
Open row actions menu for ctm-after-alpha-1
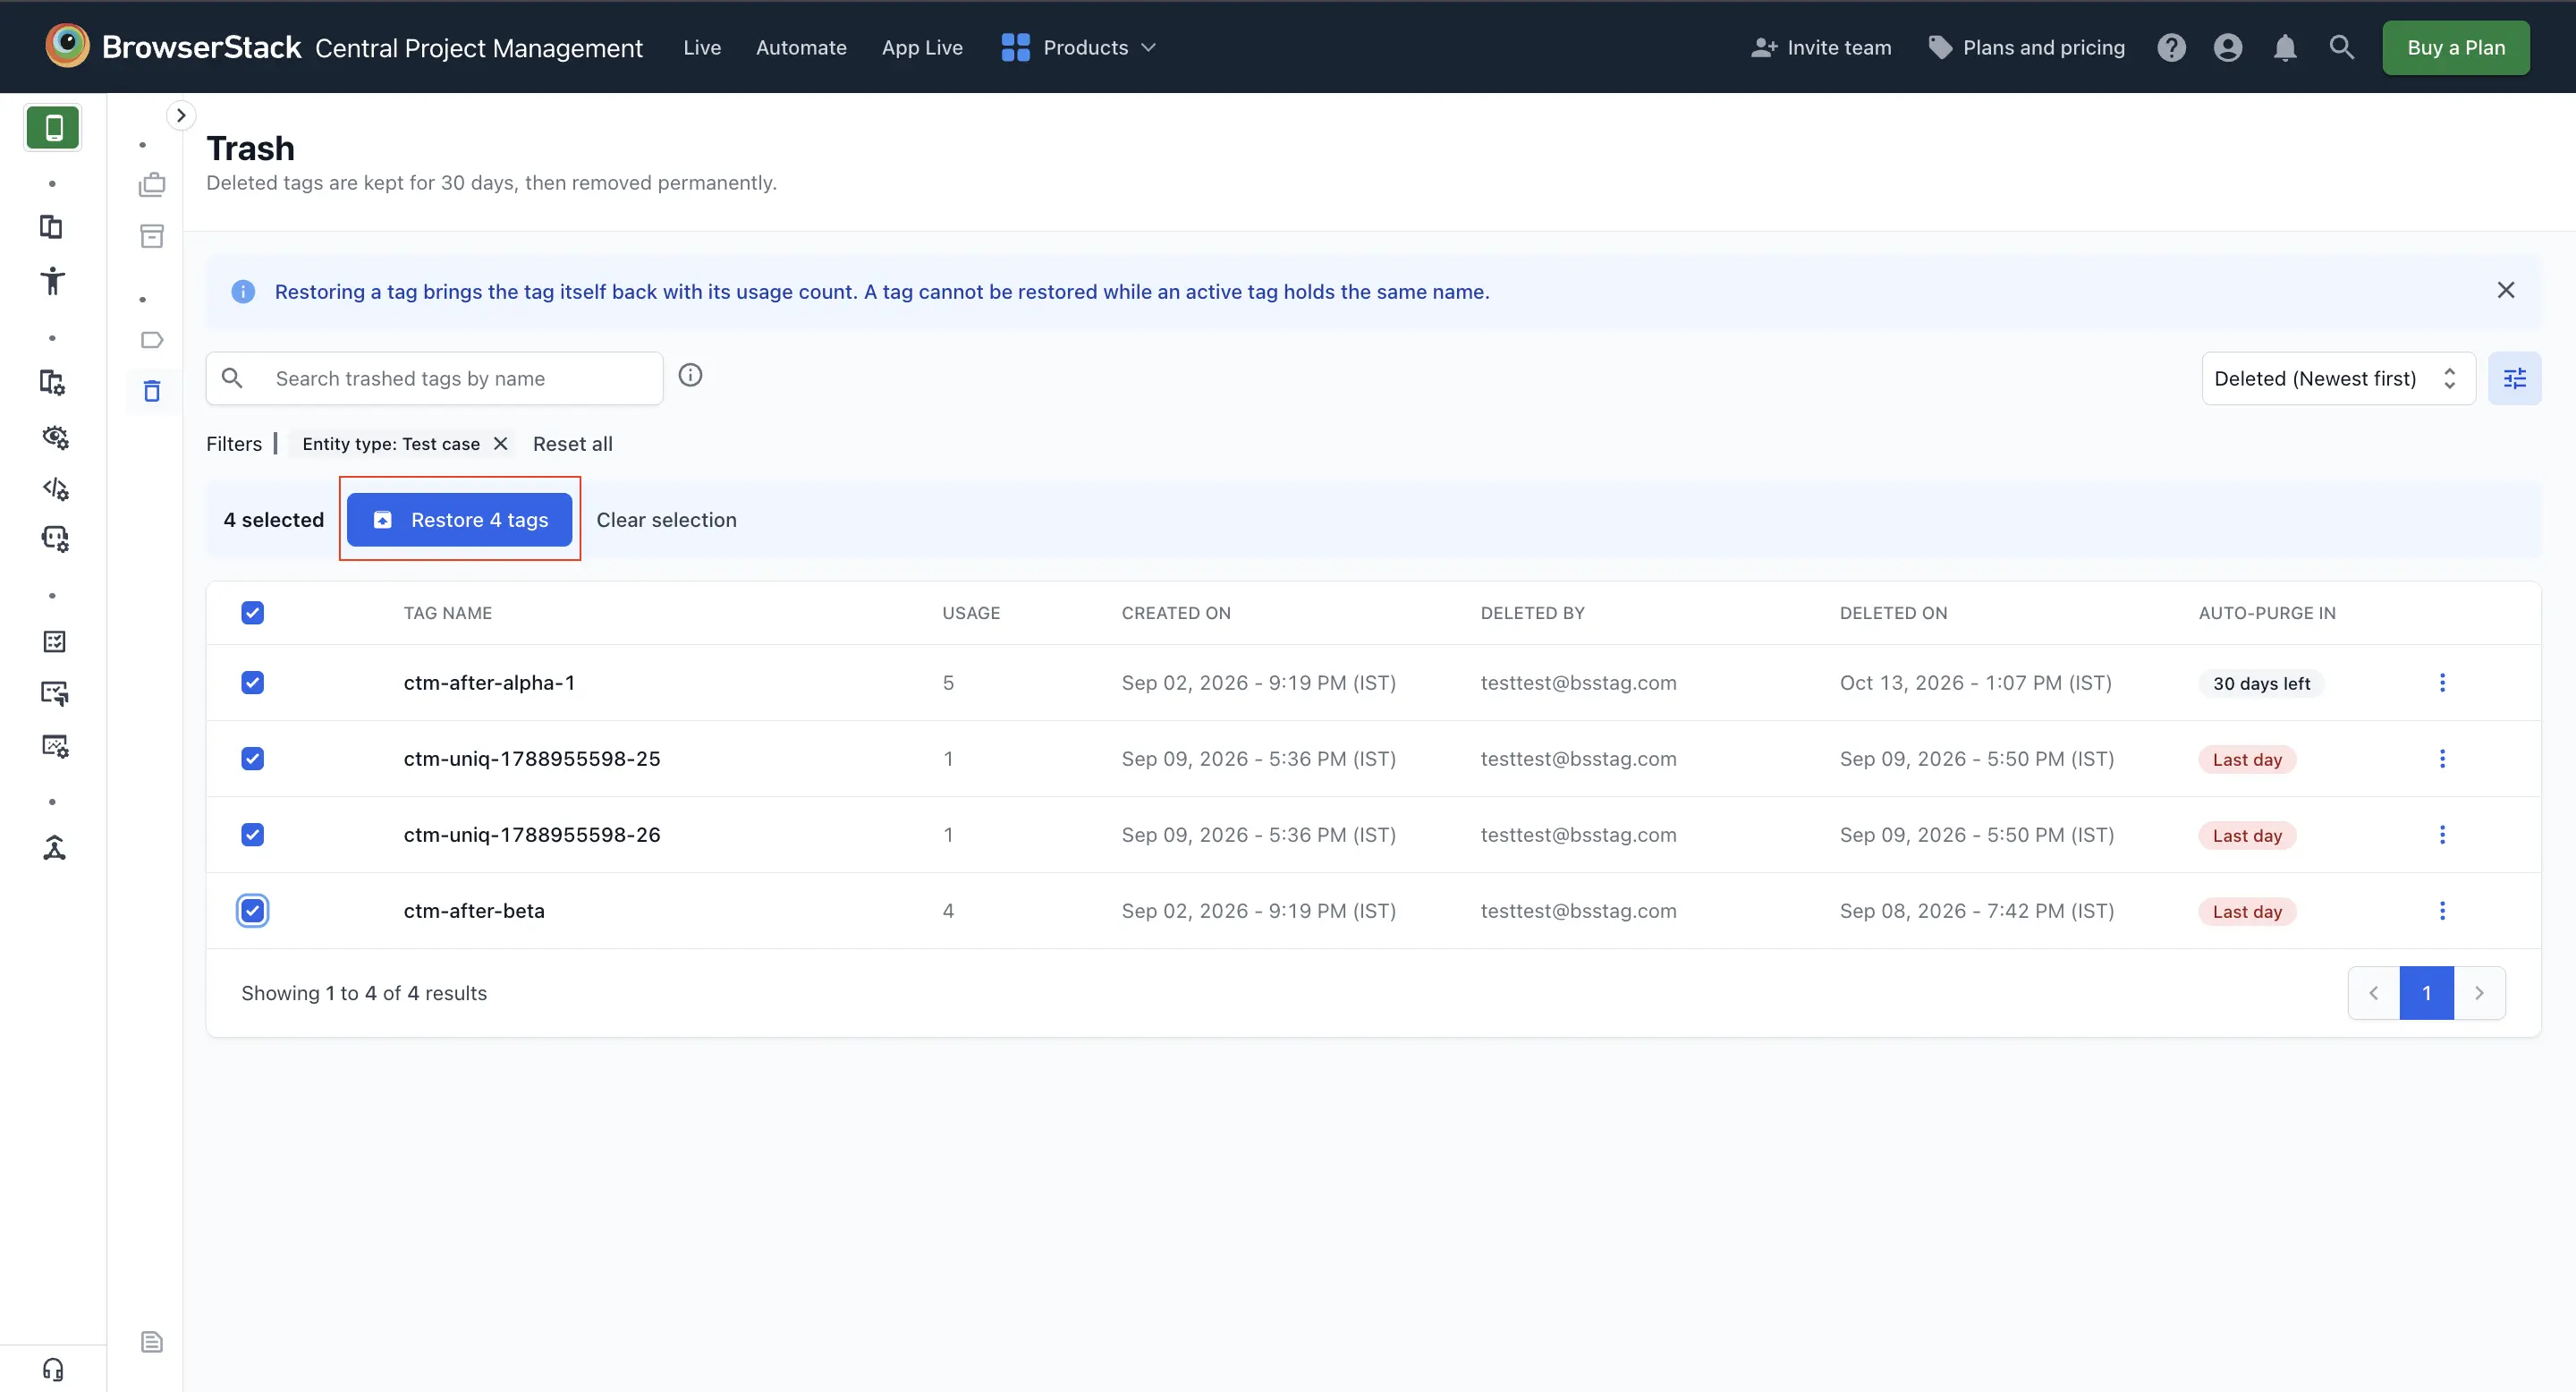tap(2442, 683)
